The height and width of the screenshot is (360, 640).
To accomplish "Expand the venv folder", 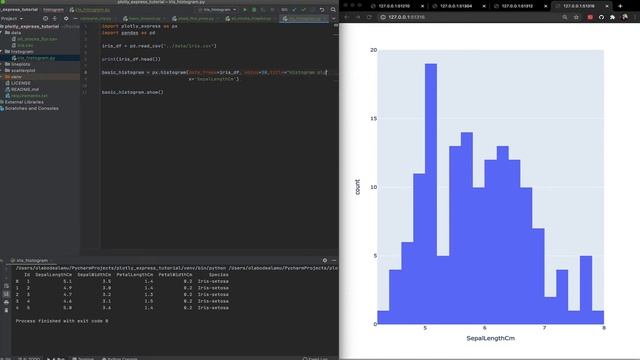I will click(2, 77).
